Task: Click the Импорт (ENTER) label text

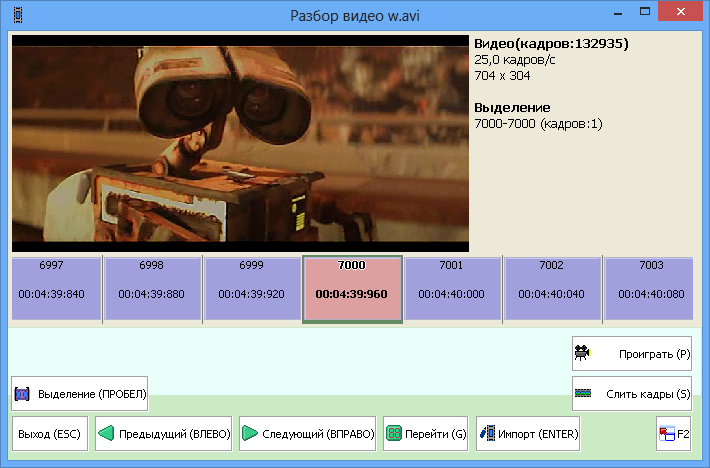Action: point(538,434)
